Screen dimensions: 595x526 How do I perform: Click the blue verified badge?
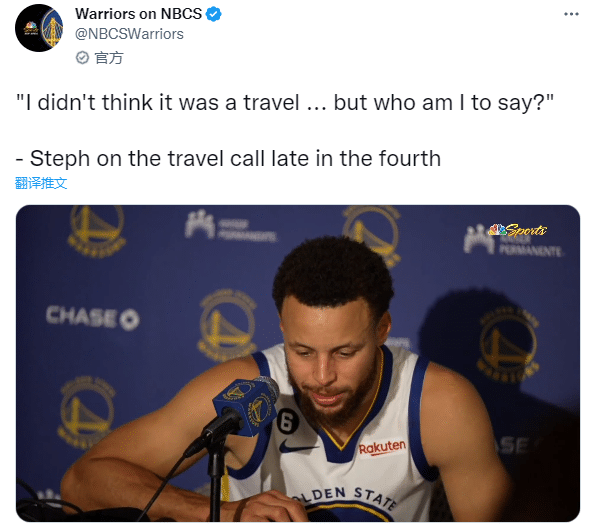tap(214, 14)
